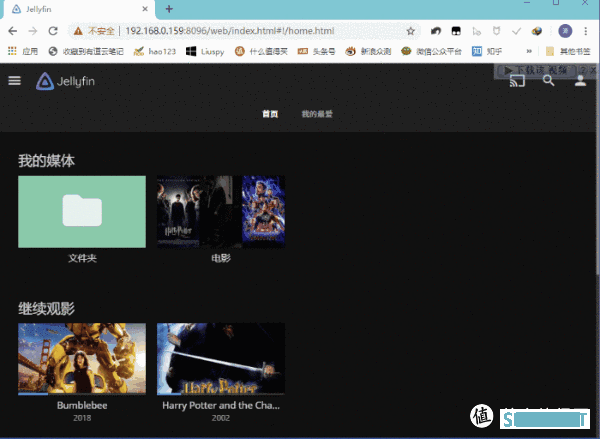Open a new browser tab

(x=169, y=9)
